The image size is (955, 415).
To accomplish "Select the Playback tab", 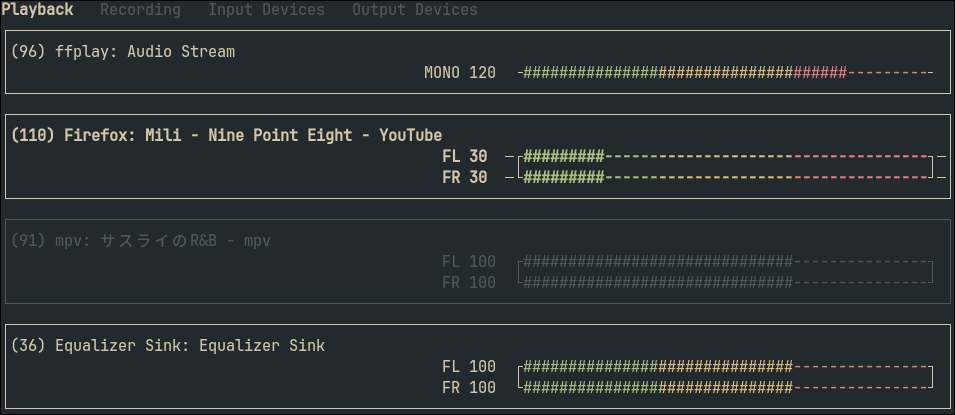I will [37, 10].
